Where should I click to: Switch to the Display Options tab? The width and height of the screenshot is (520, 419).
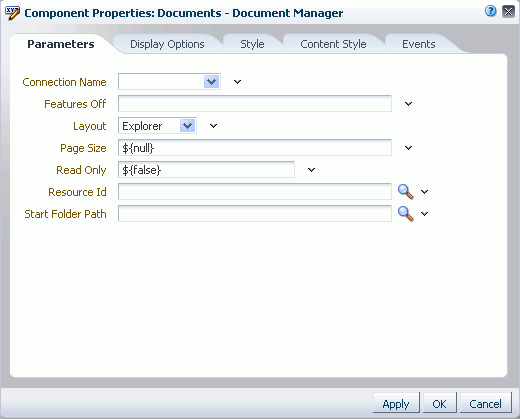pyautogui.click(x=167, y=44)
